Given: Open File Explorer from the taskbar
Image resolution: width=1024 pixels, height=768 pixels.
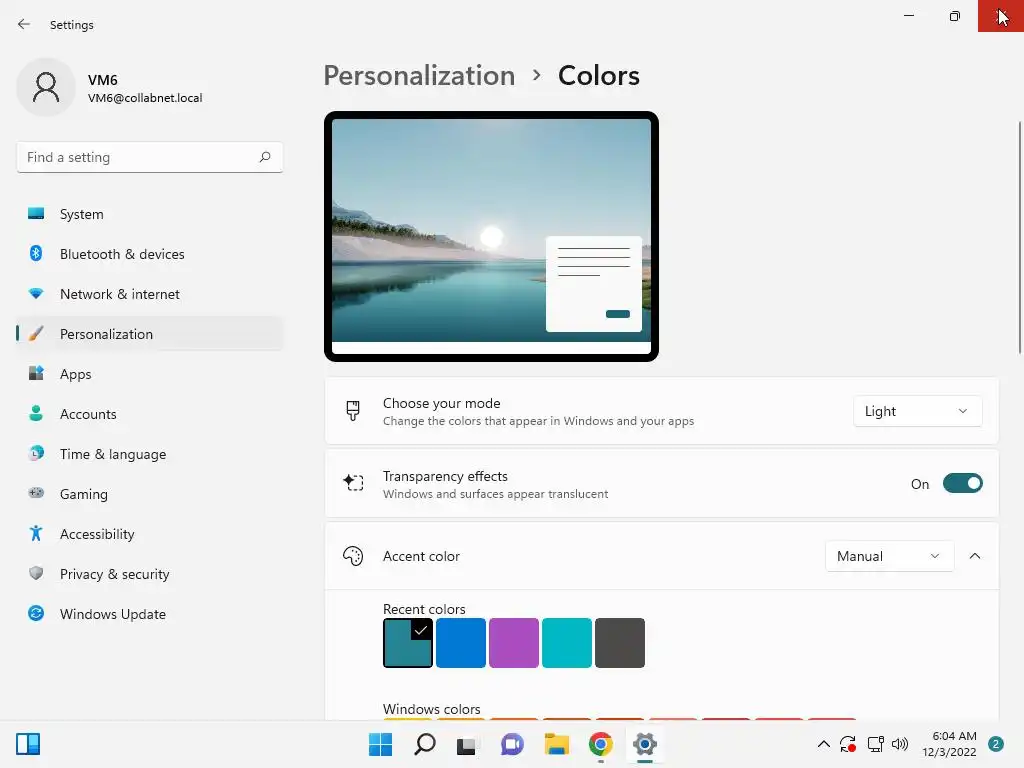Looking at the screenshot, I should point(556,744).
